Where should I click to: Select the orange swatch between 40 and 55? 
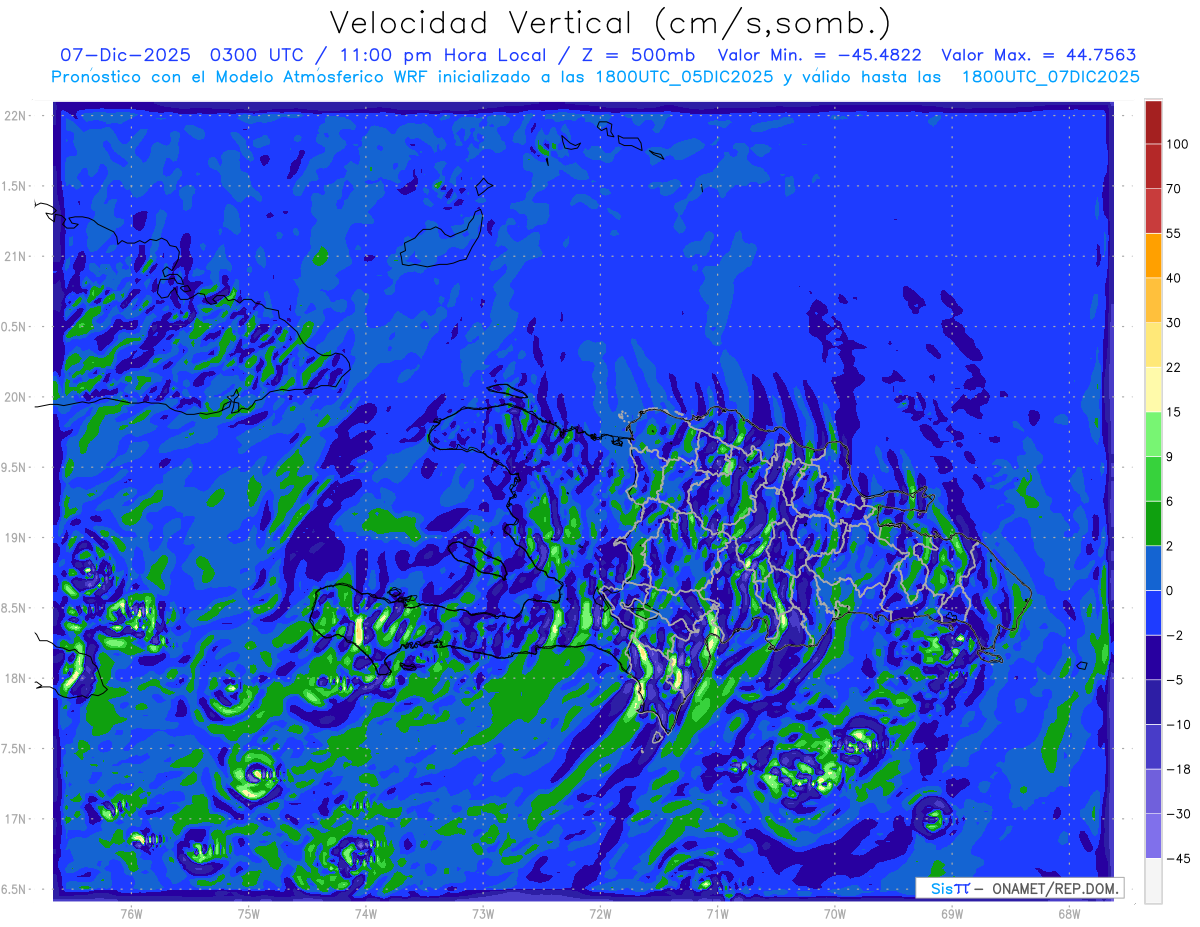(1153, 255)
